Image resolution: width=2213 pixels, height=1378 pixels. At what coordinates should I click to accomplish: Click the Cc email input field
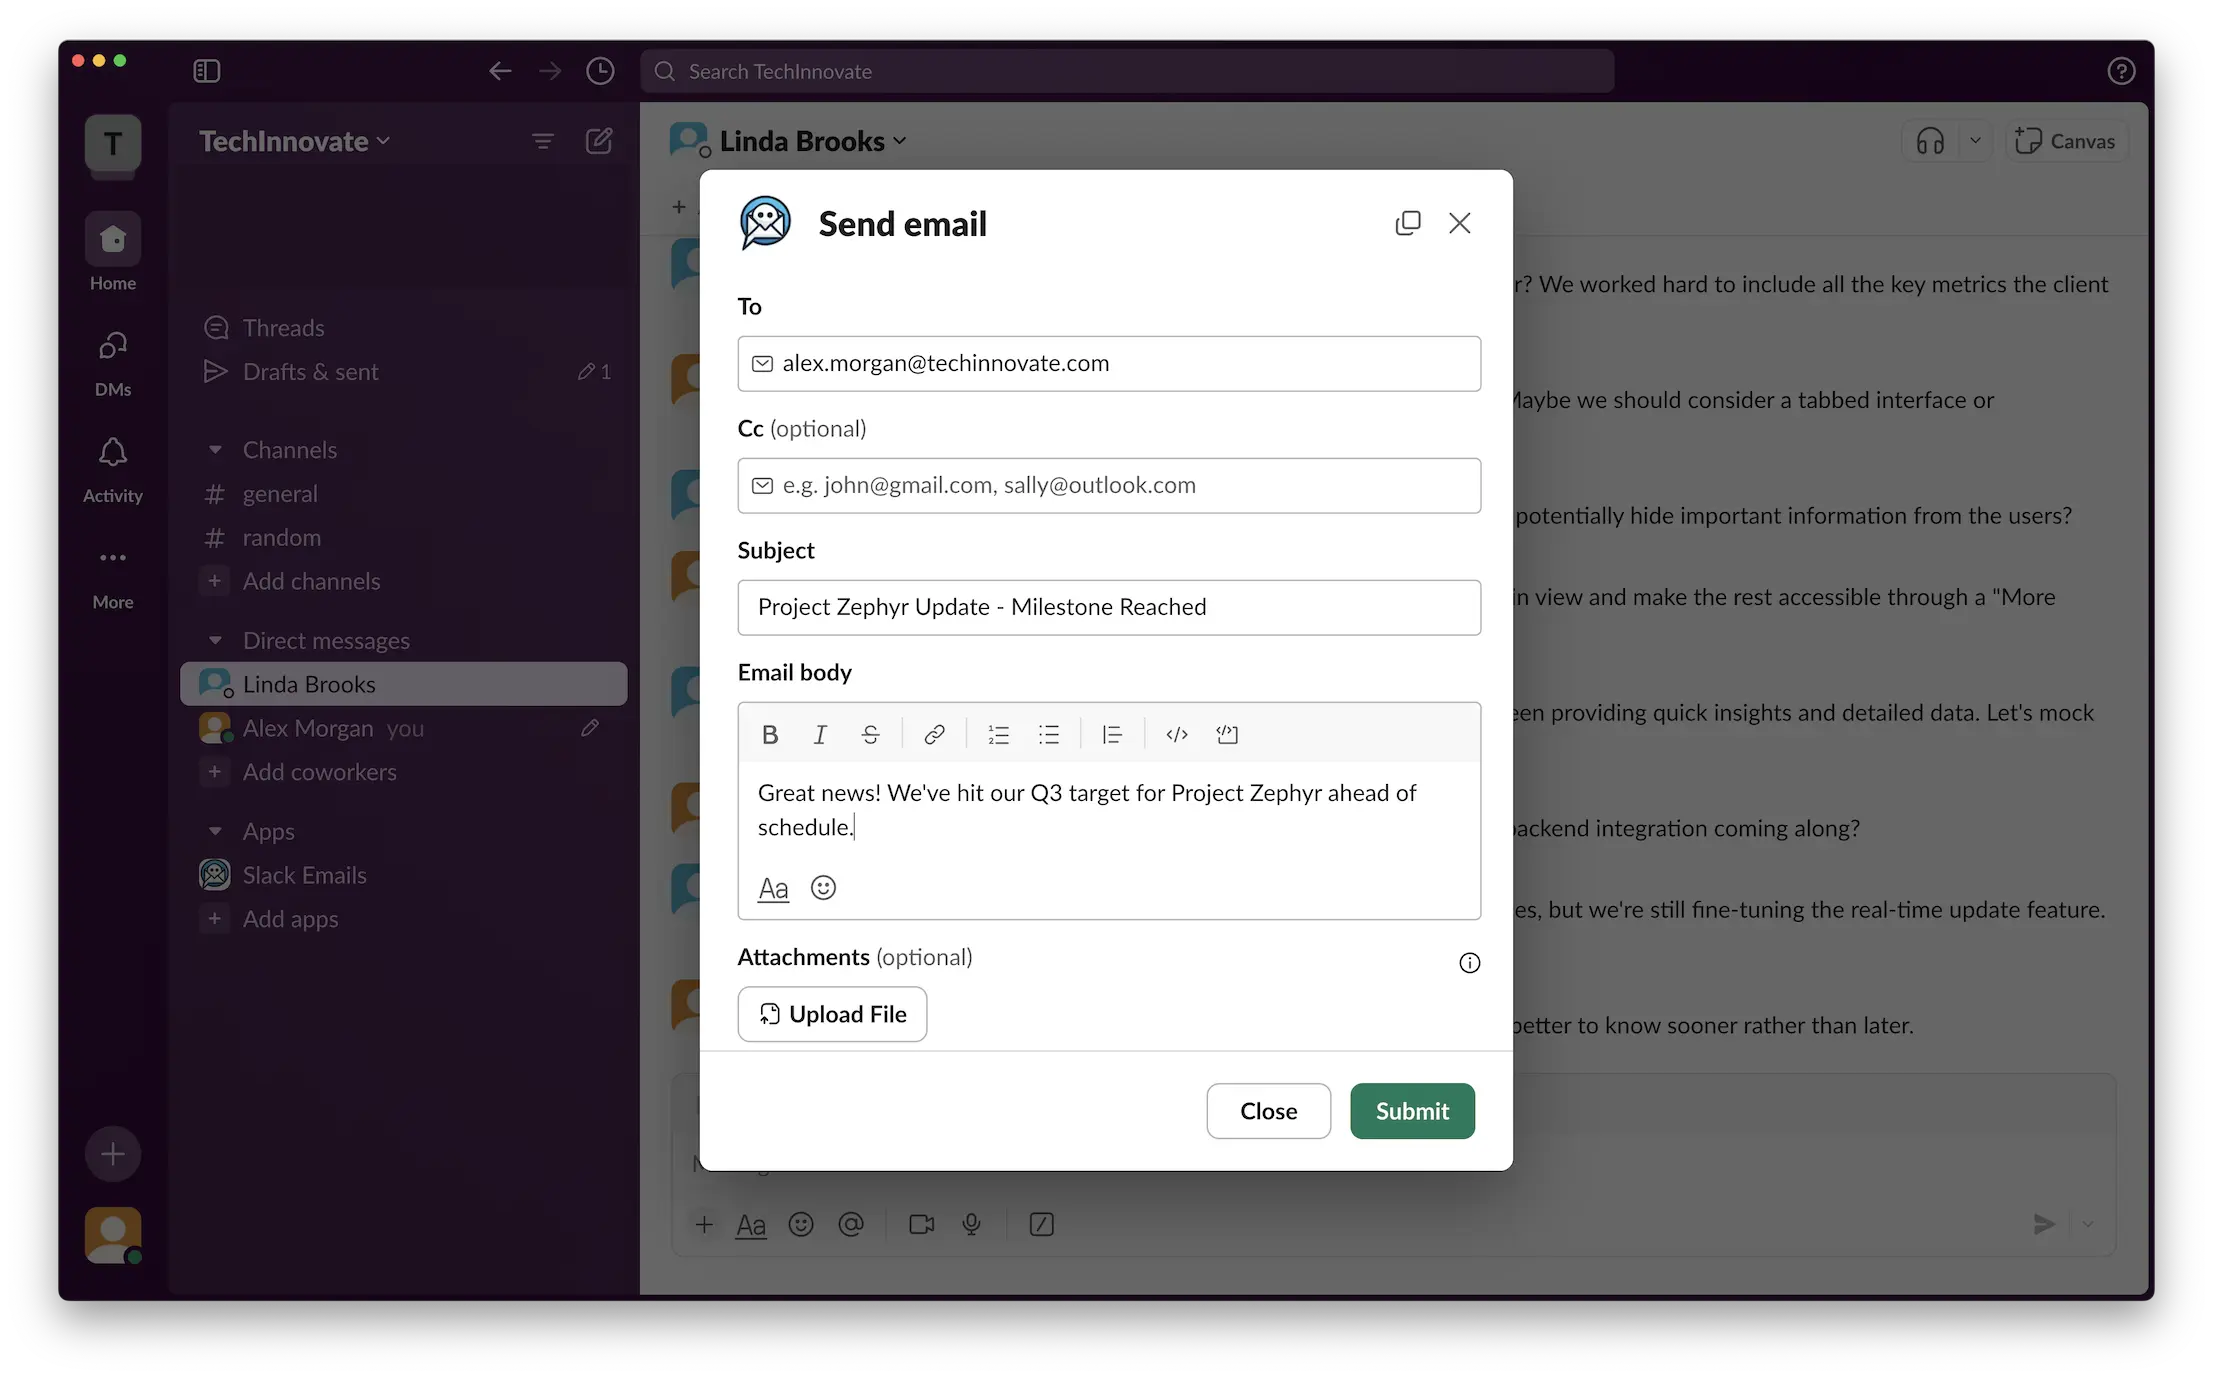pyautogui.click(x=1109, y=486)
